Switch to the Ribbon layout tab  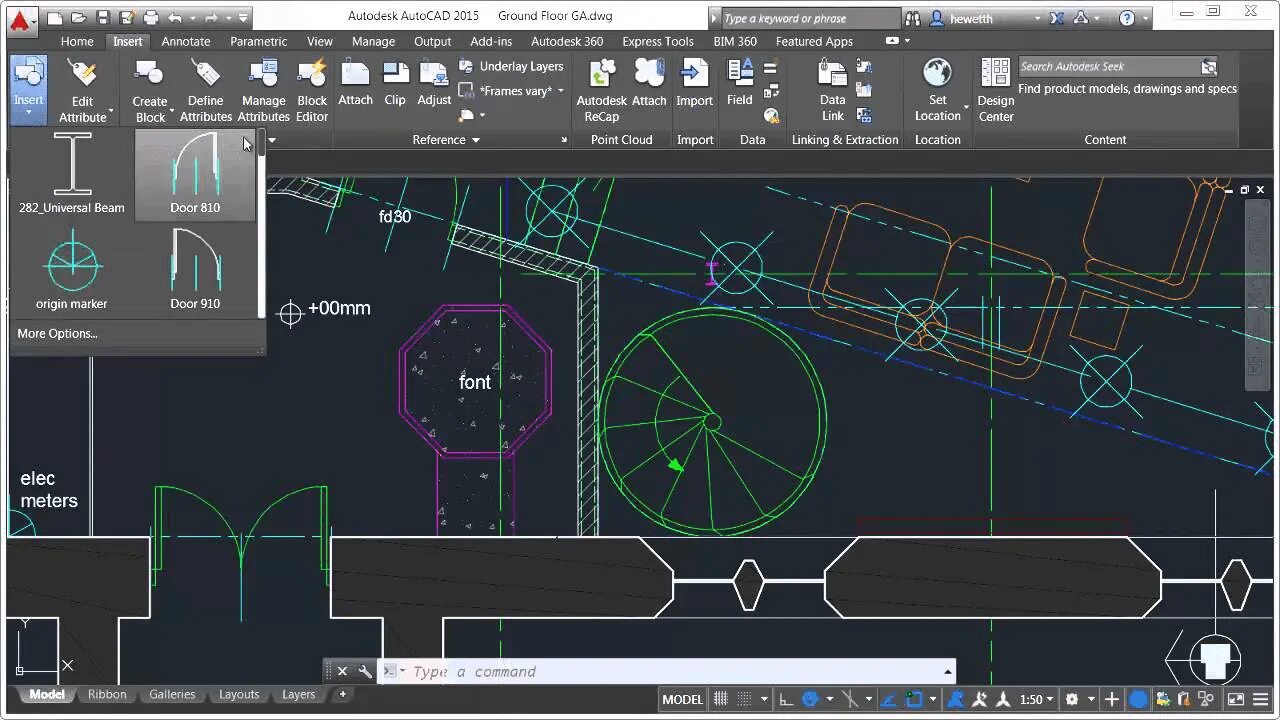107,694
